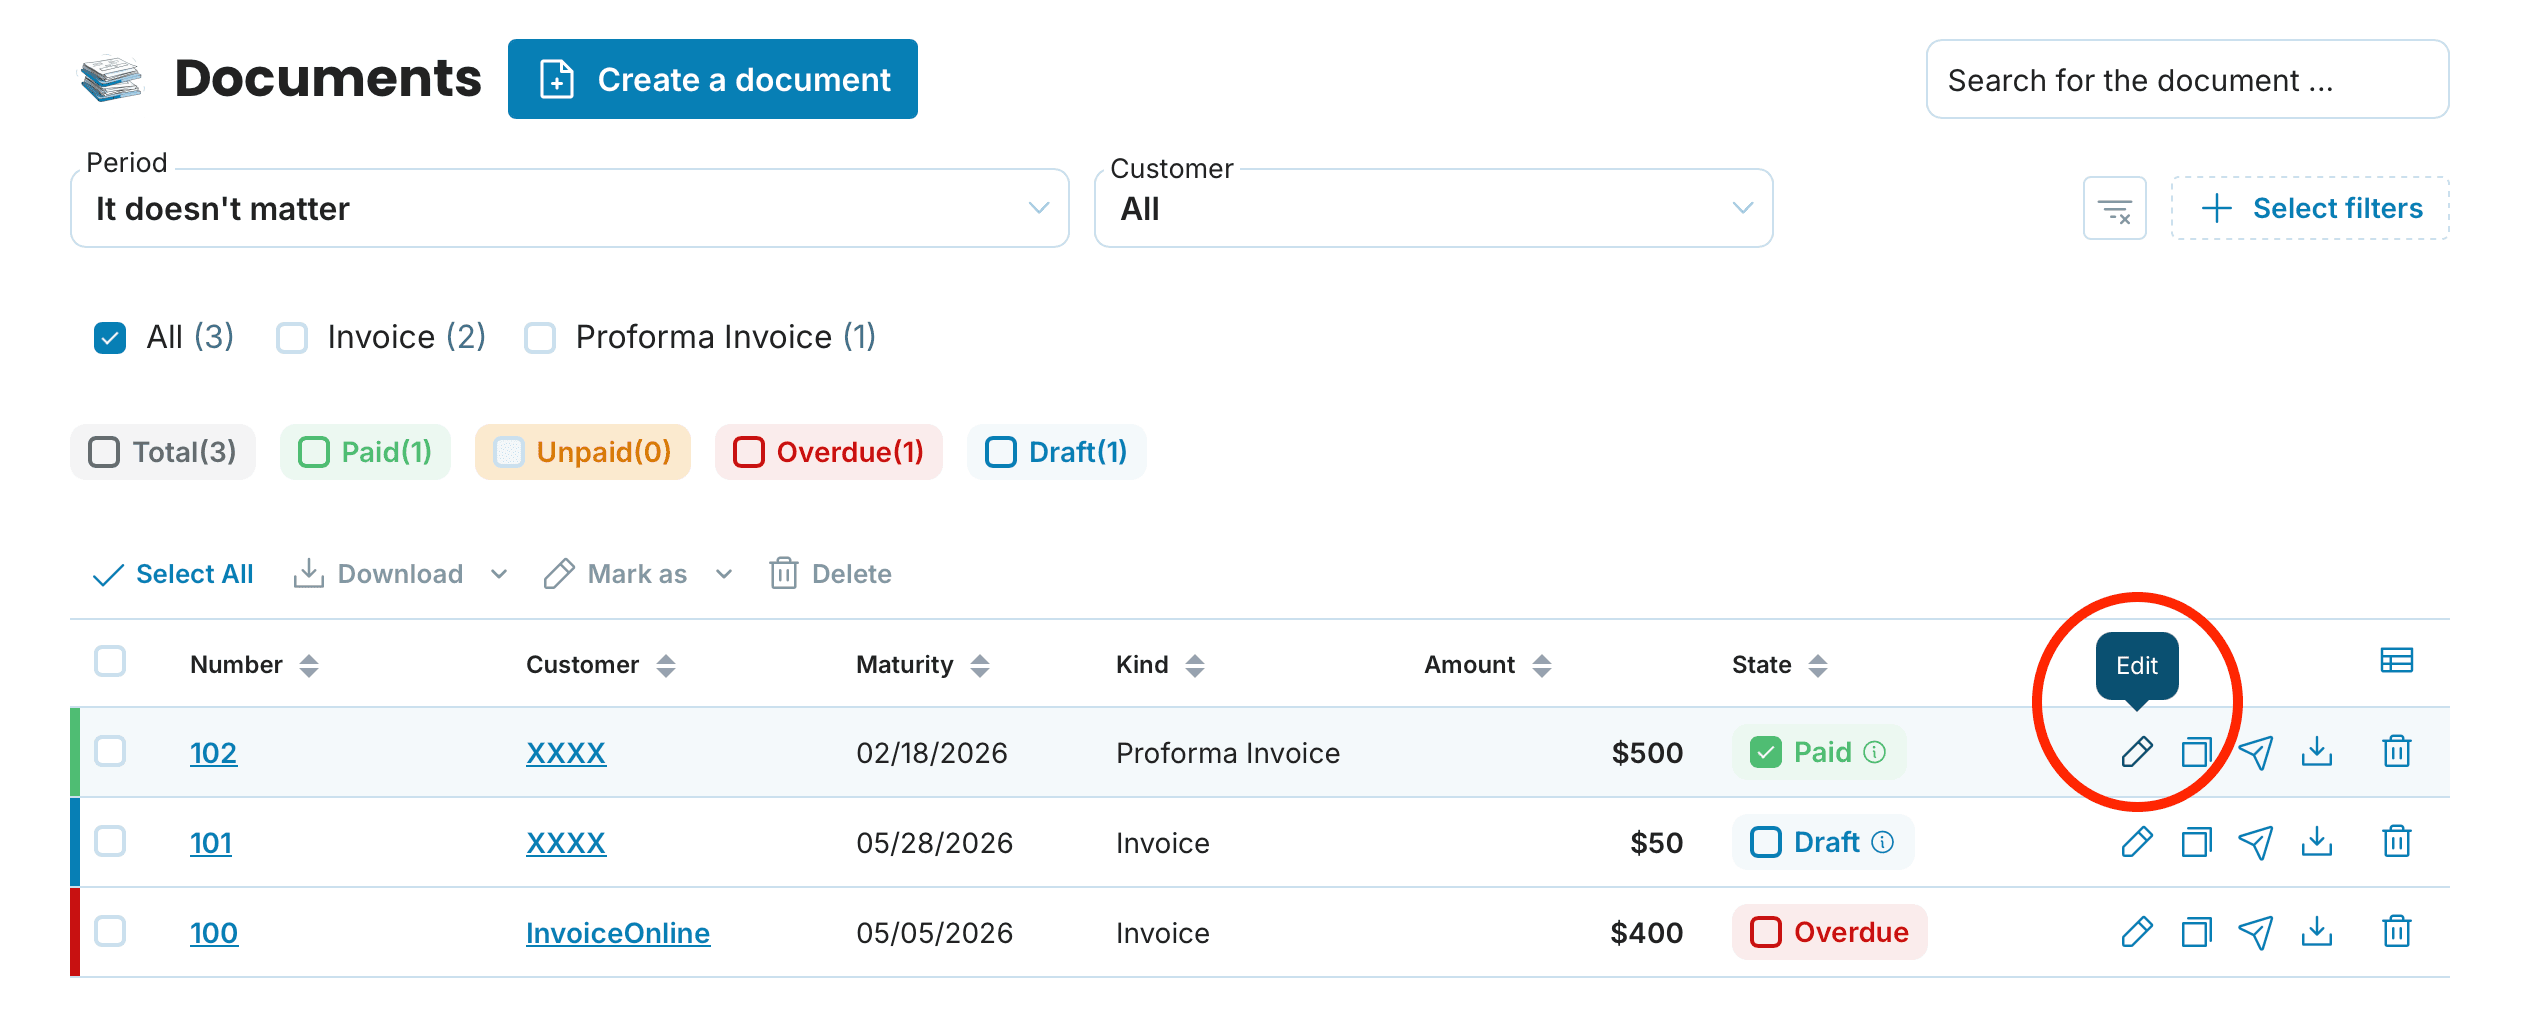The image size is (2526, 1010).
Task: Click Select All link
Action: coord(173,574)
